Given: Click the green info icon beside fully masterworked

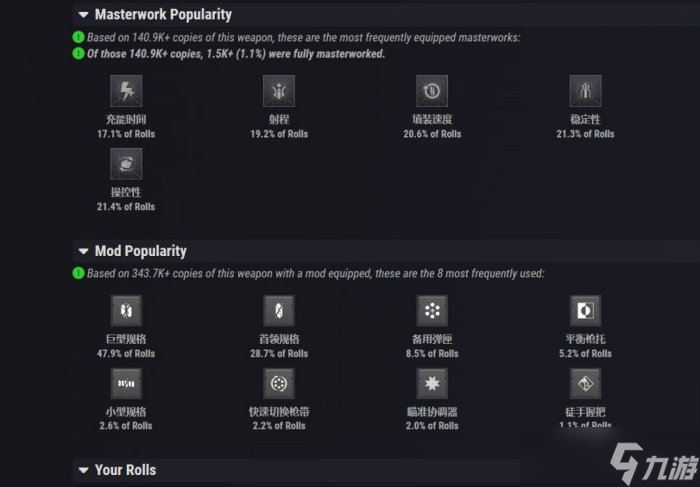Looking at the screenshot, I should point(78,54).
